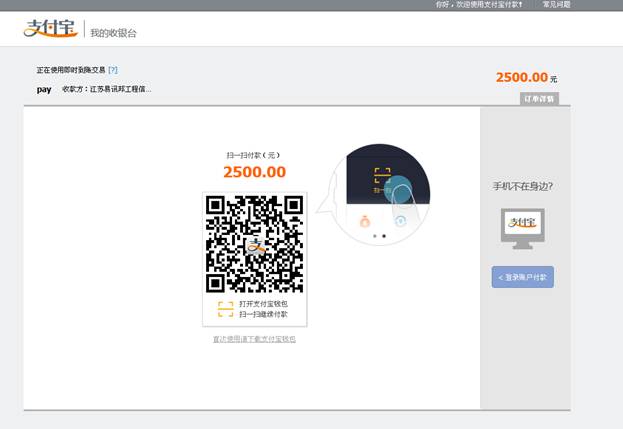Click the 手机不在身边? prompt text

[523, 186]
